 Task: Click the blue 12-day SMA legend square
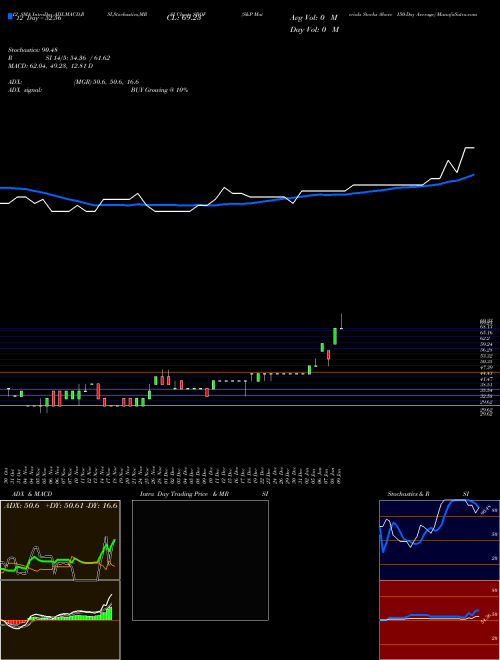click(10, 17)
